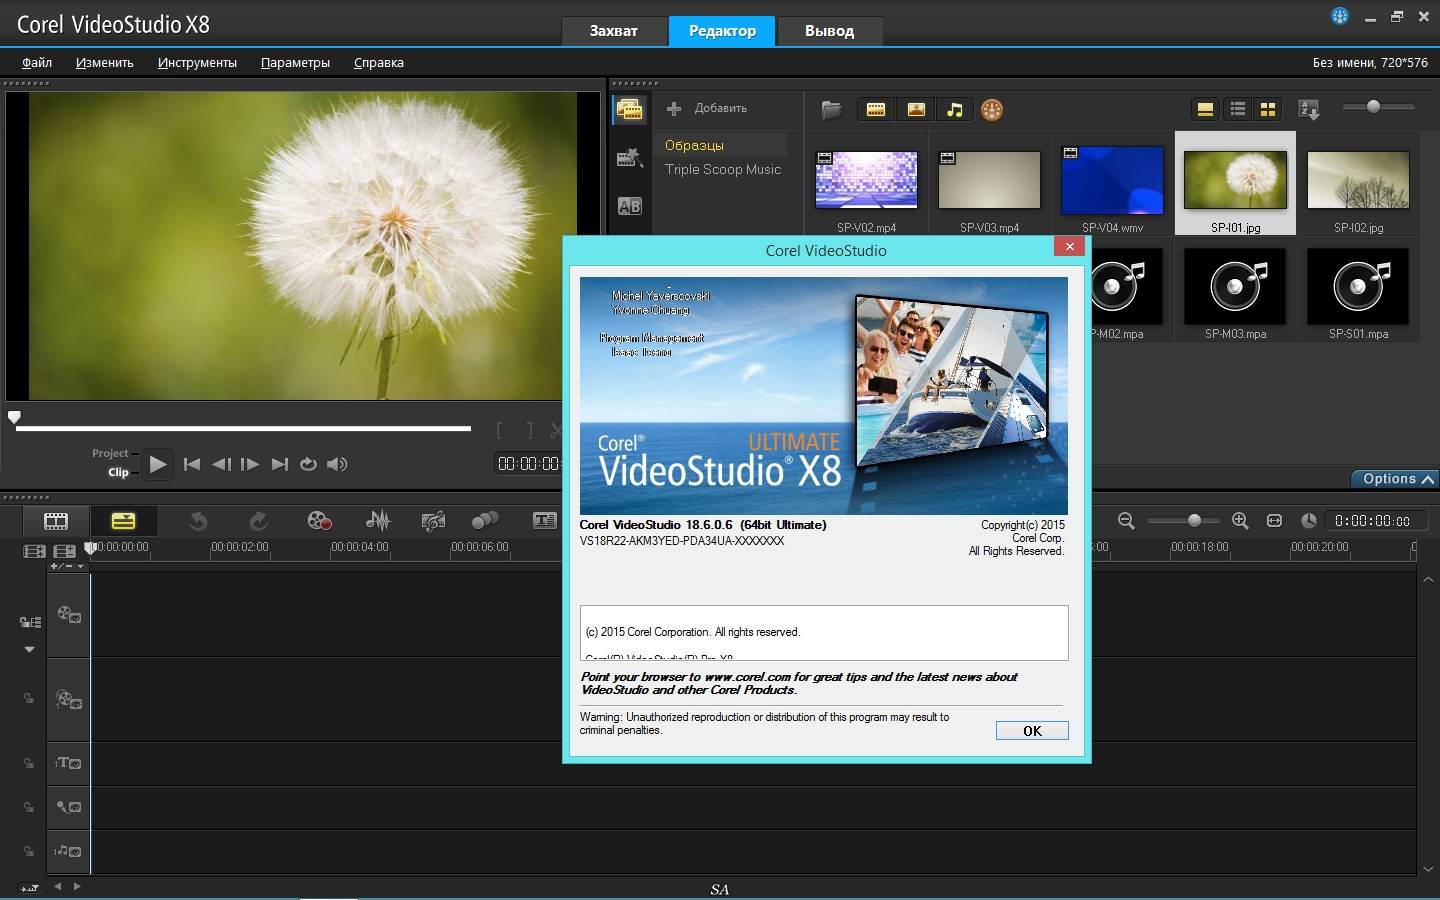The width and height of the screenshot is (1440, 900).
Task: Jump to the start of the project
Action: click(192, 464)
